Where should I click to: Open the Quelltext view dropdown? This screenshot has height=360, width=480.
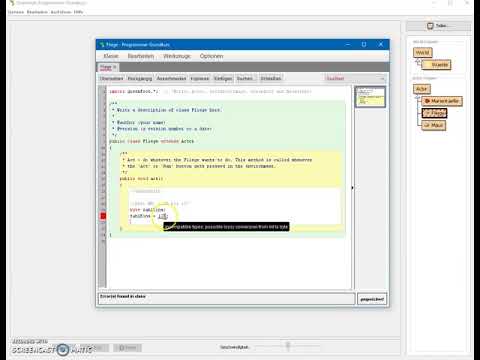point(355,78)
